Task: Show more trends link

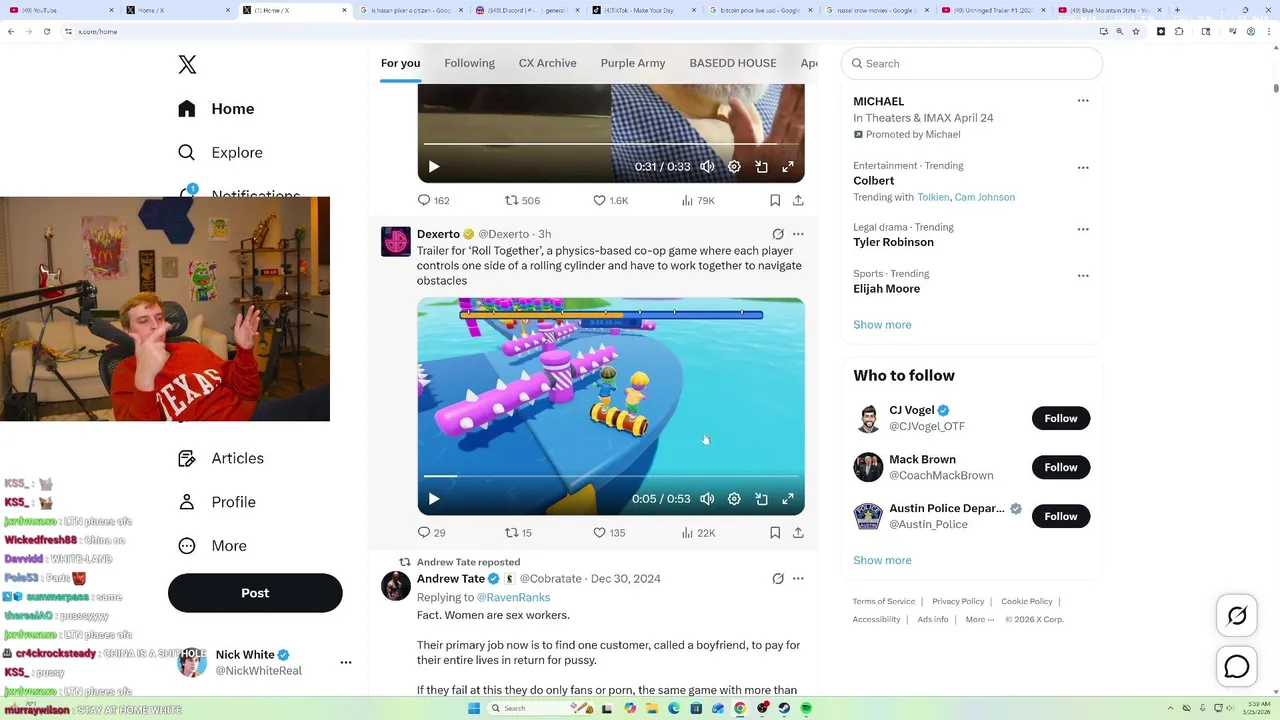Action: [x=882, y=324]
